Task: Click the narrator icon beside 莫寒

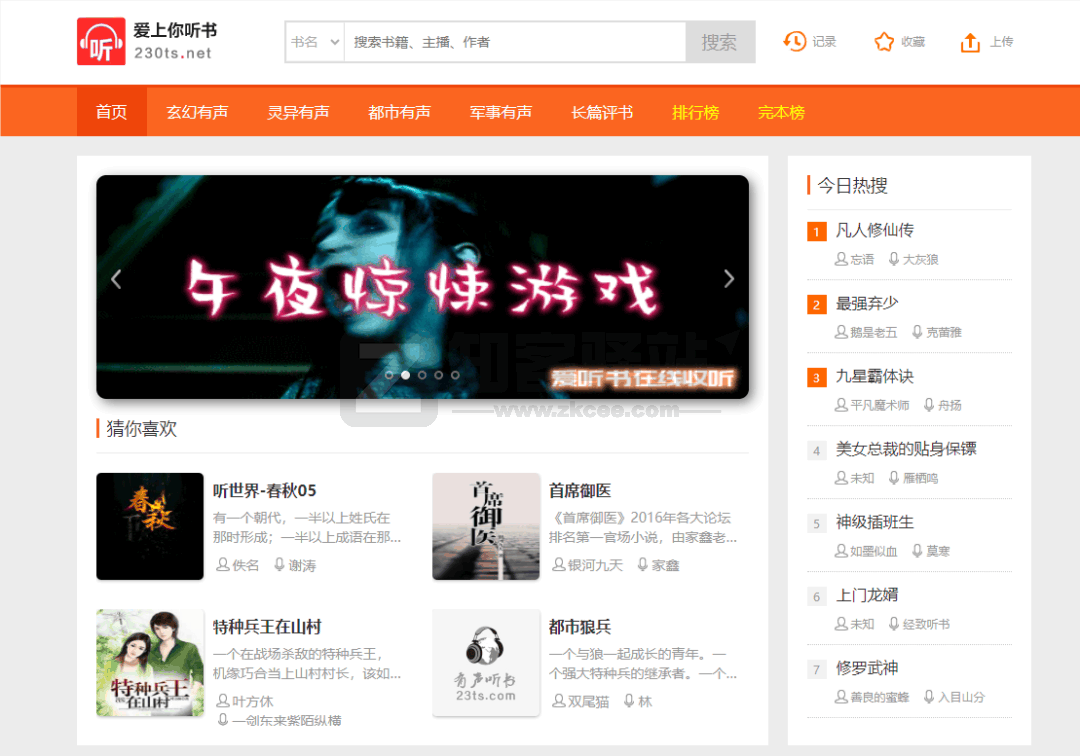Action: (x=916, y=550)
